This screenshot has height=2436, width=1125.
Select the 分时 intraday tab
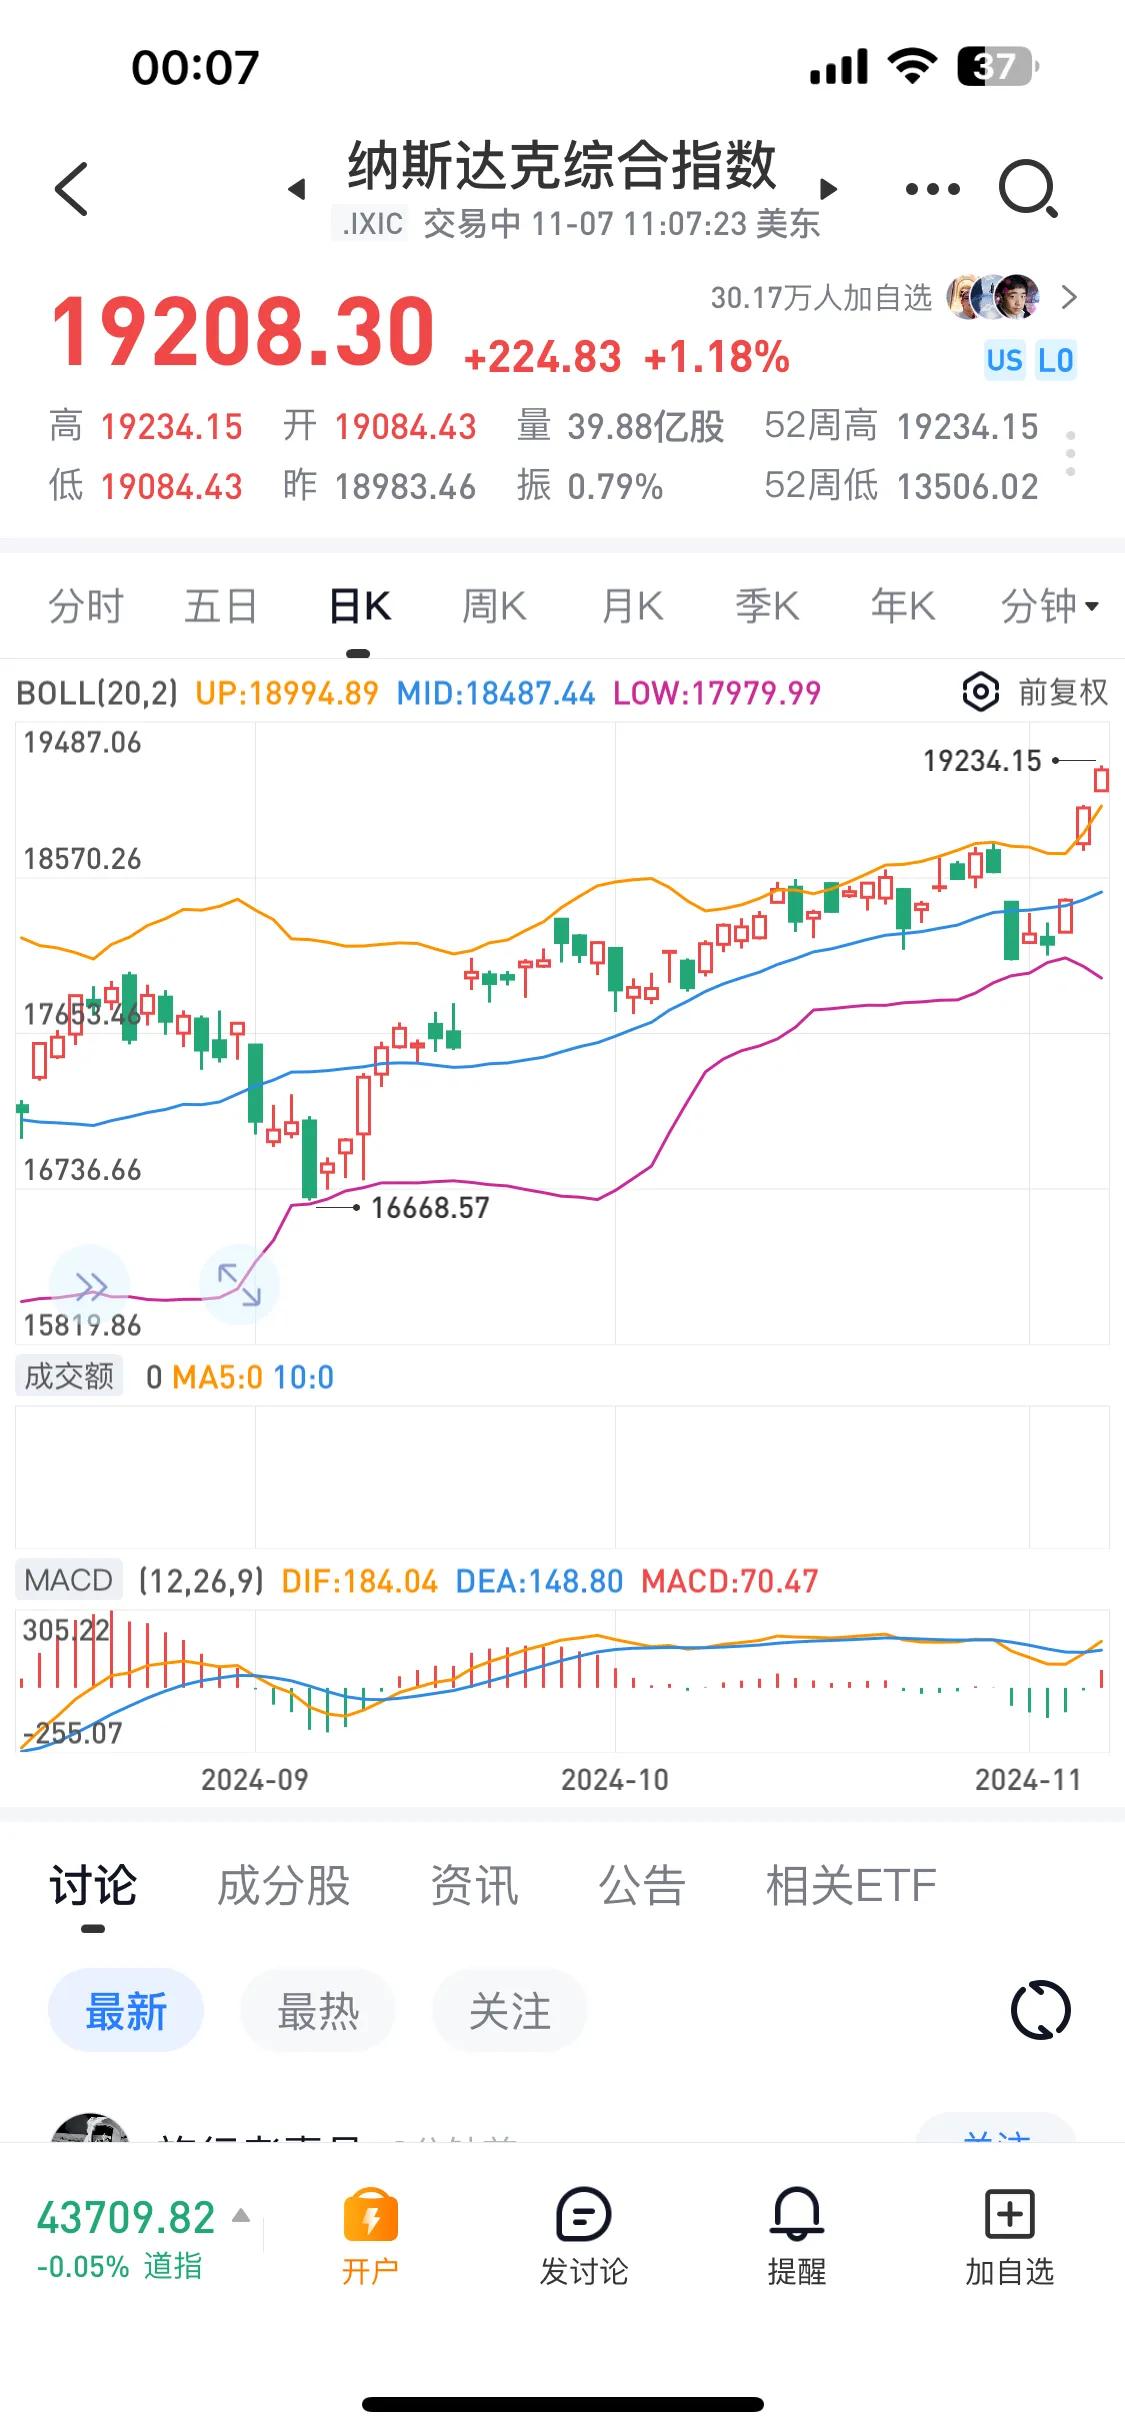click(x=86, y=606)
